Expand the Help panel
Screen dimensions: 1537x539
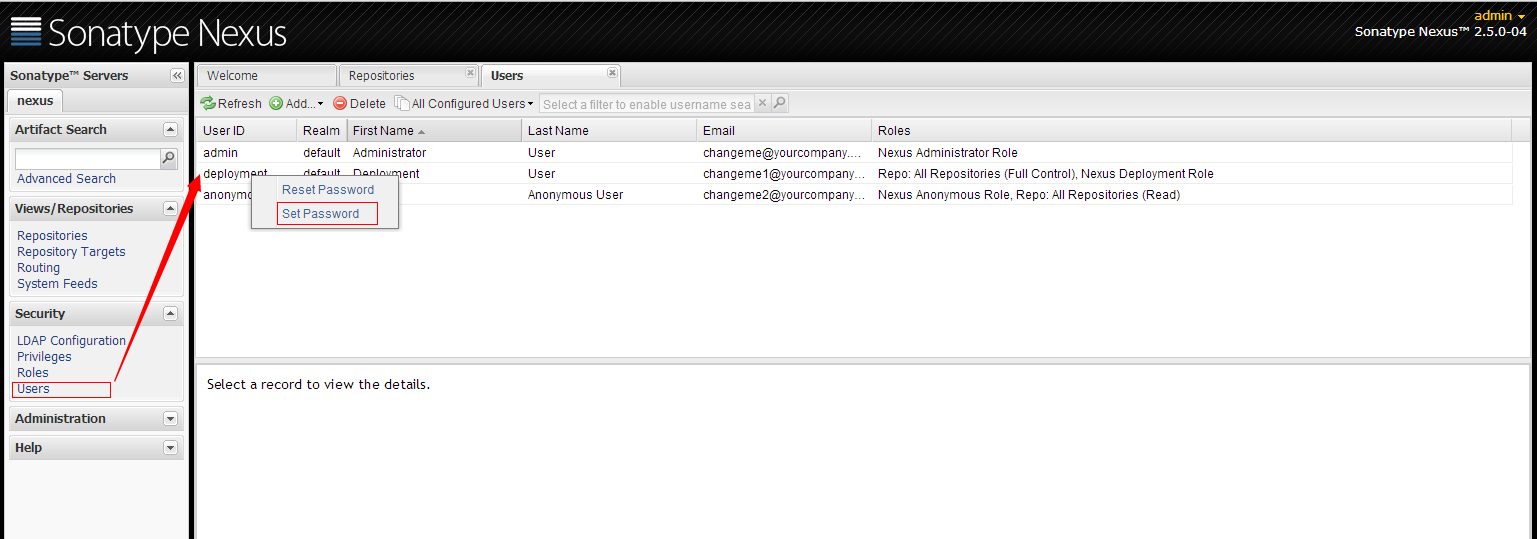point(170,448)
